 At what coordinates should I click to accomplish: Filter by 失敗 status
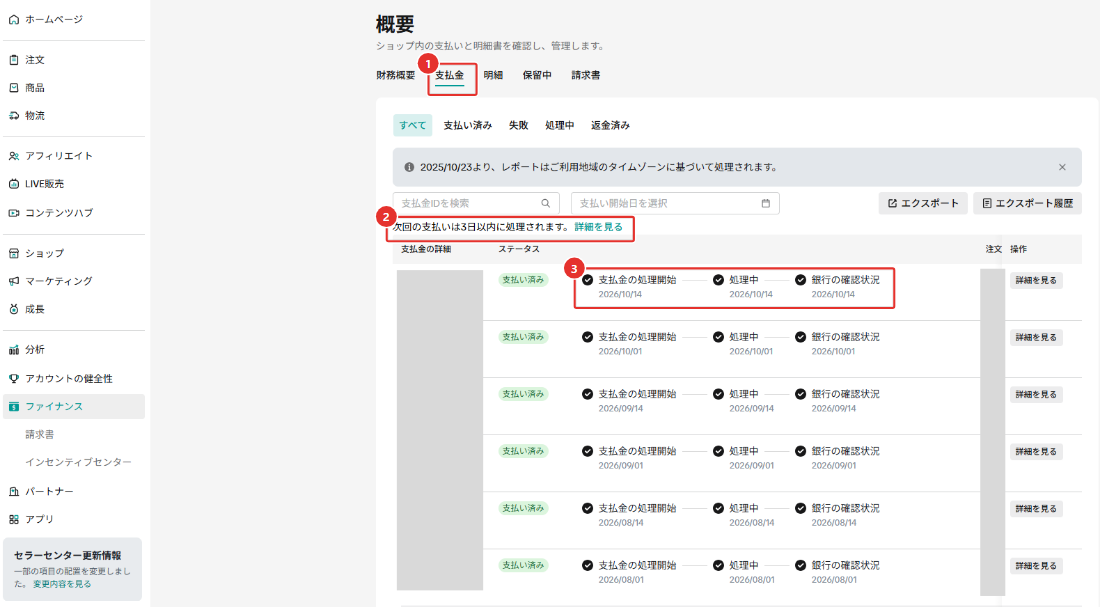pyautogui.click(x=518, y=125)
